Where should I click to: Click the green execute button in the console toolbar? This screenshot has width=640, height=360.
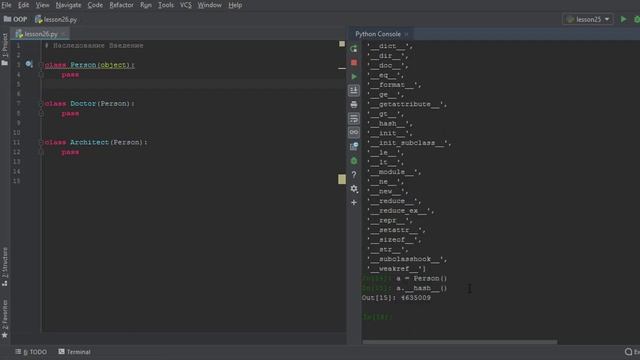coord(354,76)
